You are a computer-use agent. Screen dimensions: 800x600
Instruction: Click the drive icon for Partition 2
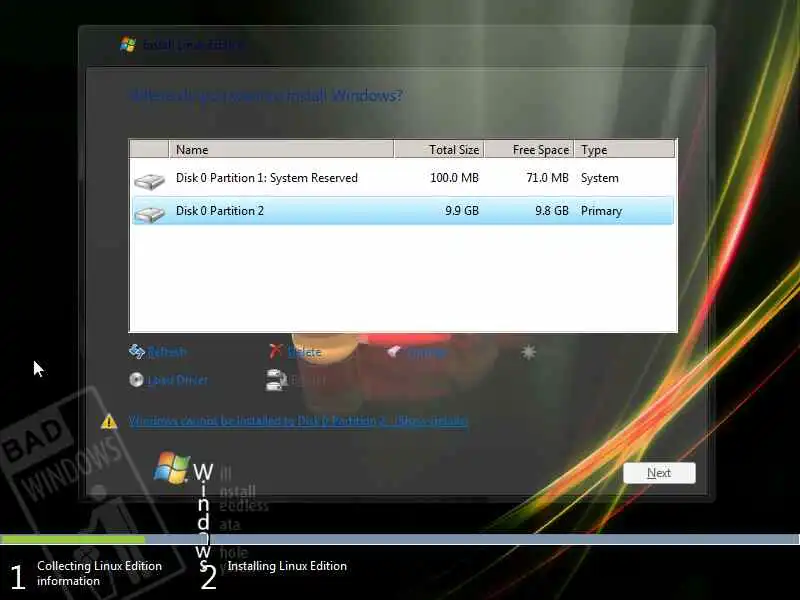tap(149, 214)
